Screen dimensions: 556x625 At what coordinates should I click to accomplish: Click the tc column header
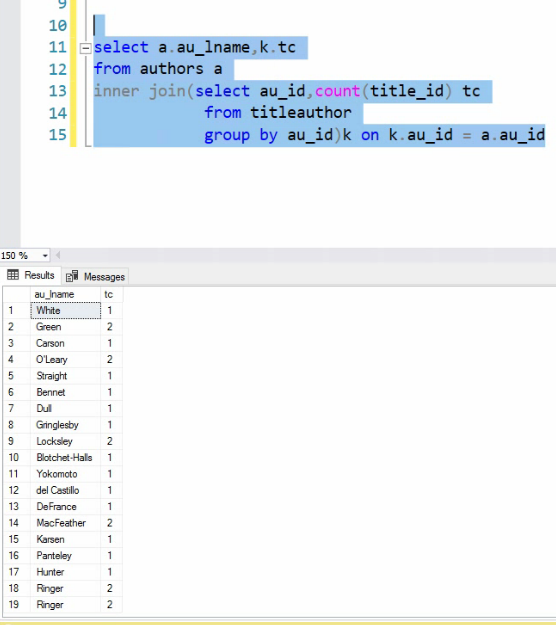tap(111, 295)
